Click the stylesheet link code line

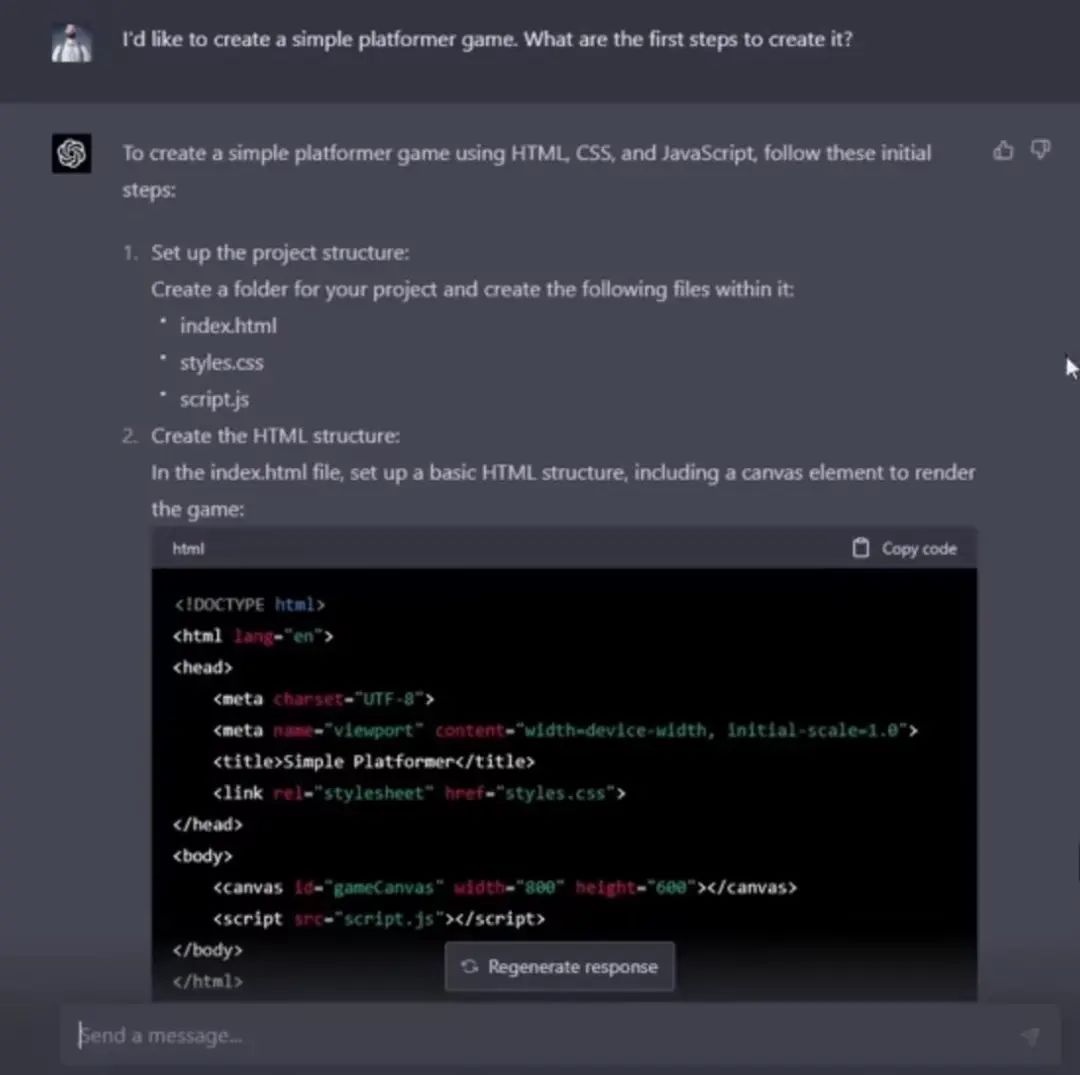418,793
